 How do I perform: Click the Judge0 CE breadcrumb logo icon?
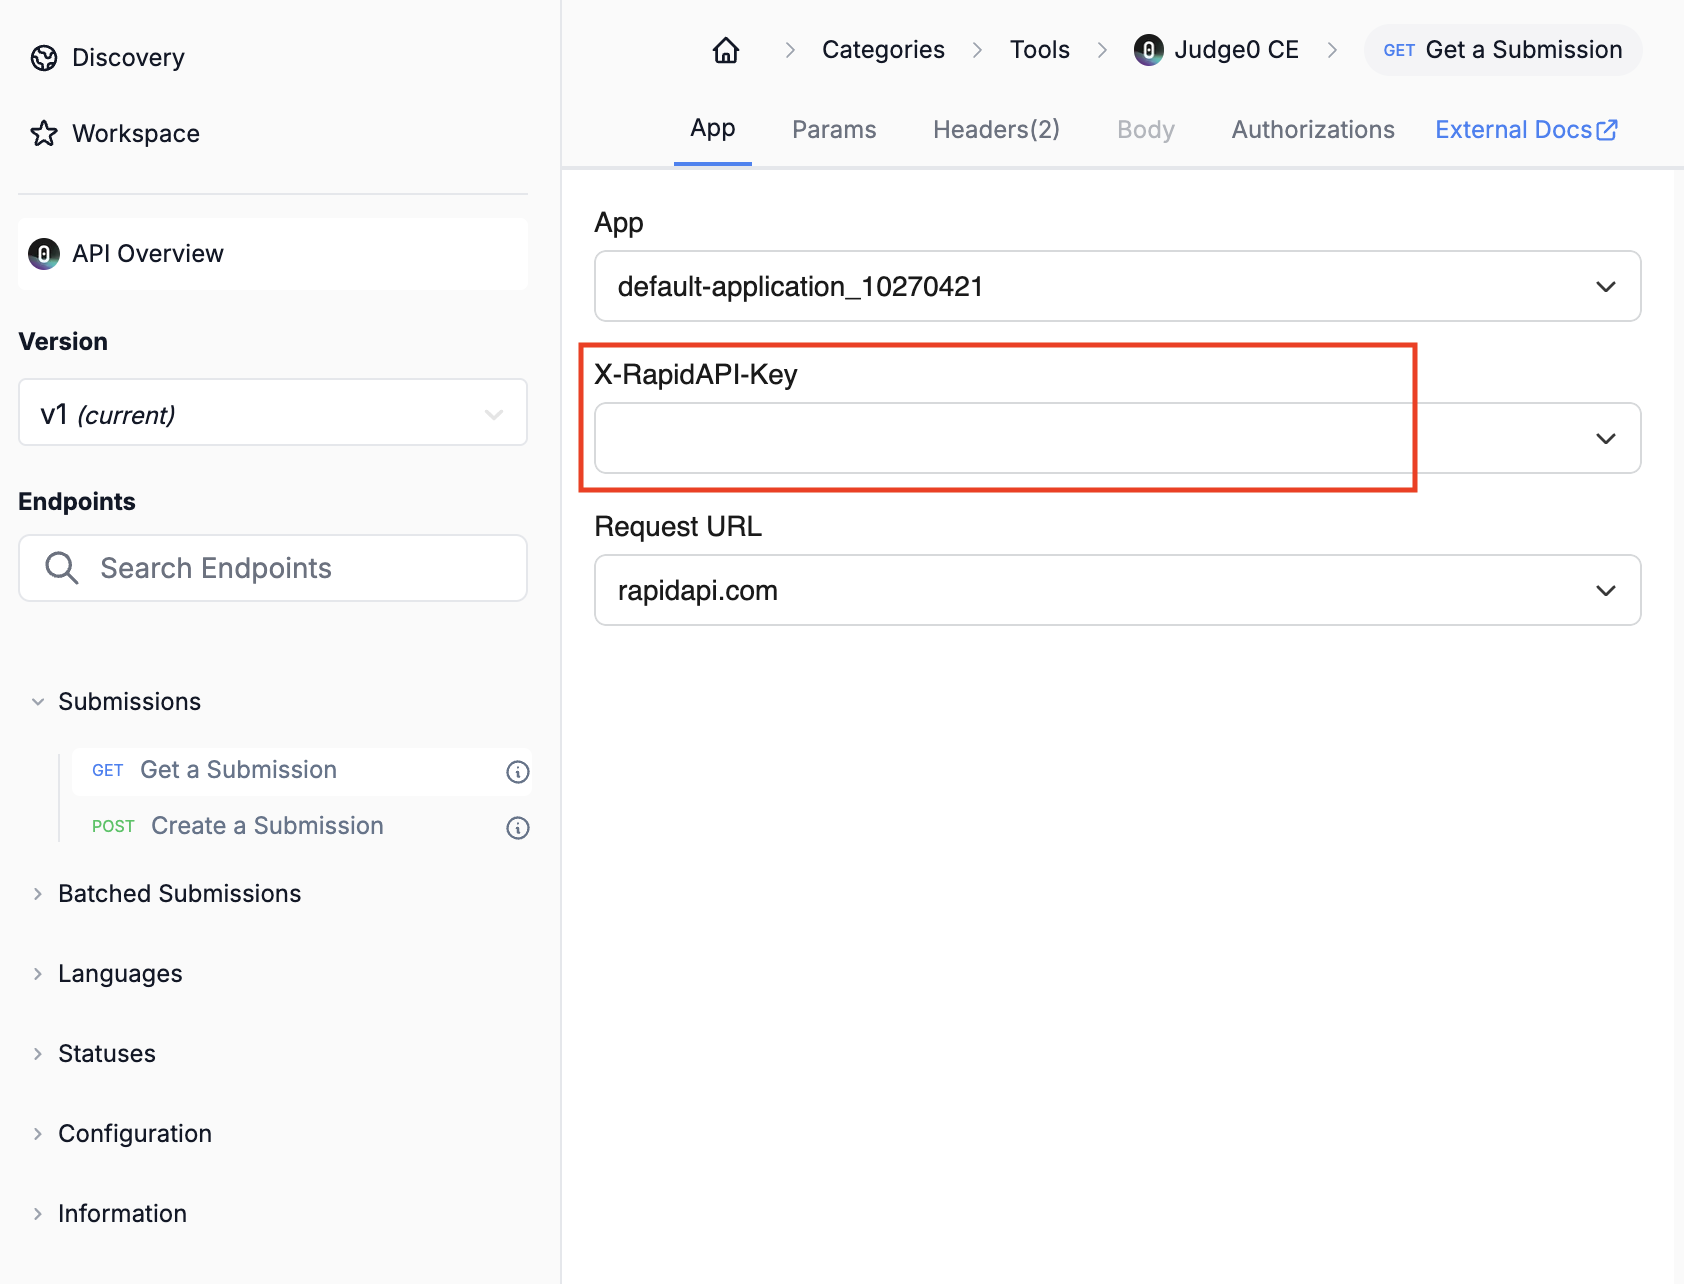1149,50
